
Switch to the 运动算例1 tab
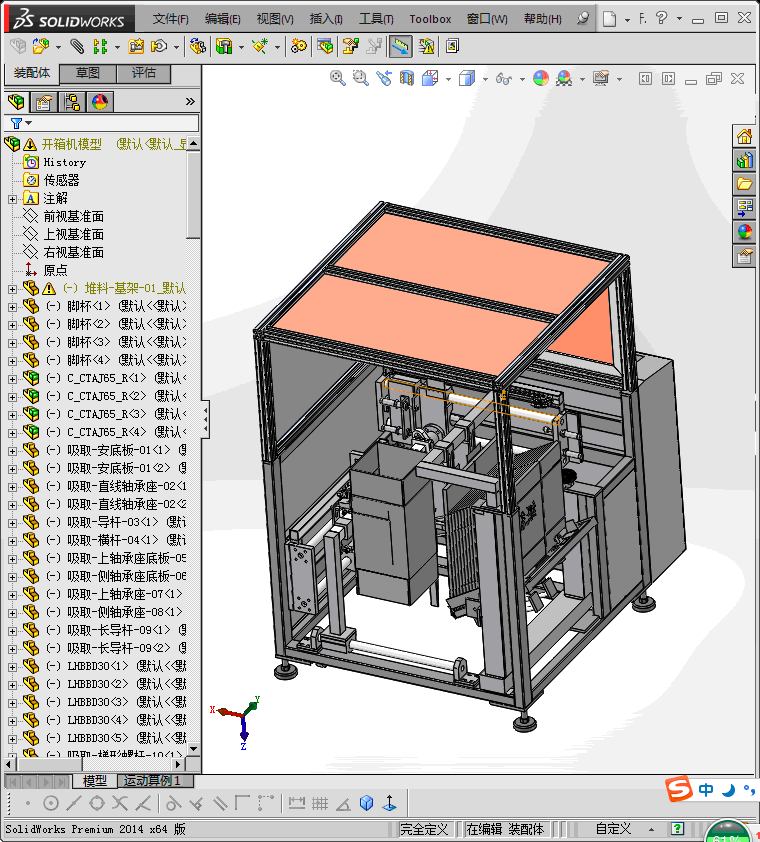[x=151, y=781]
